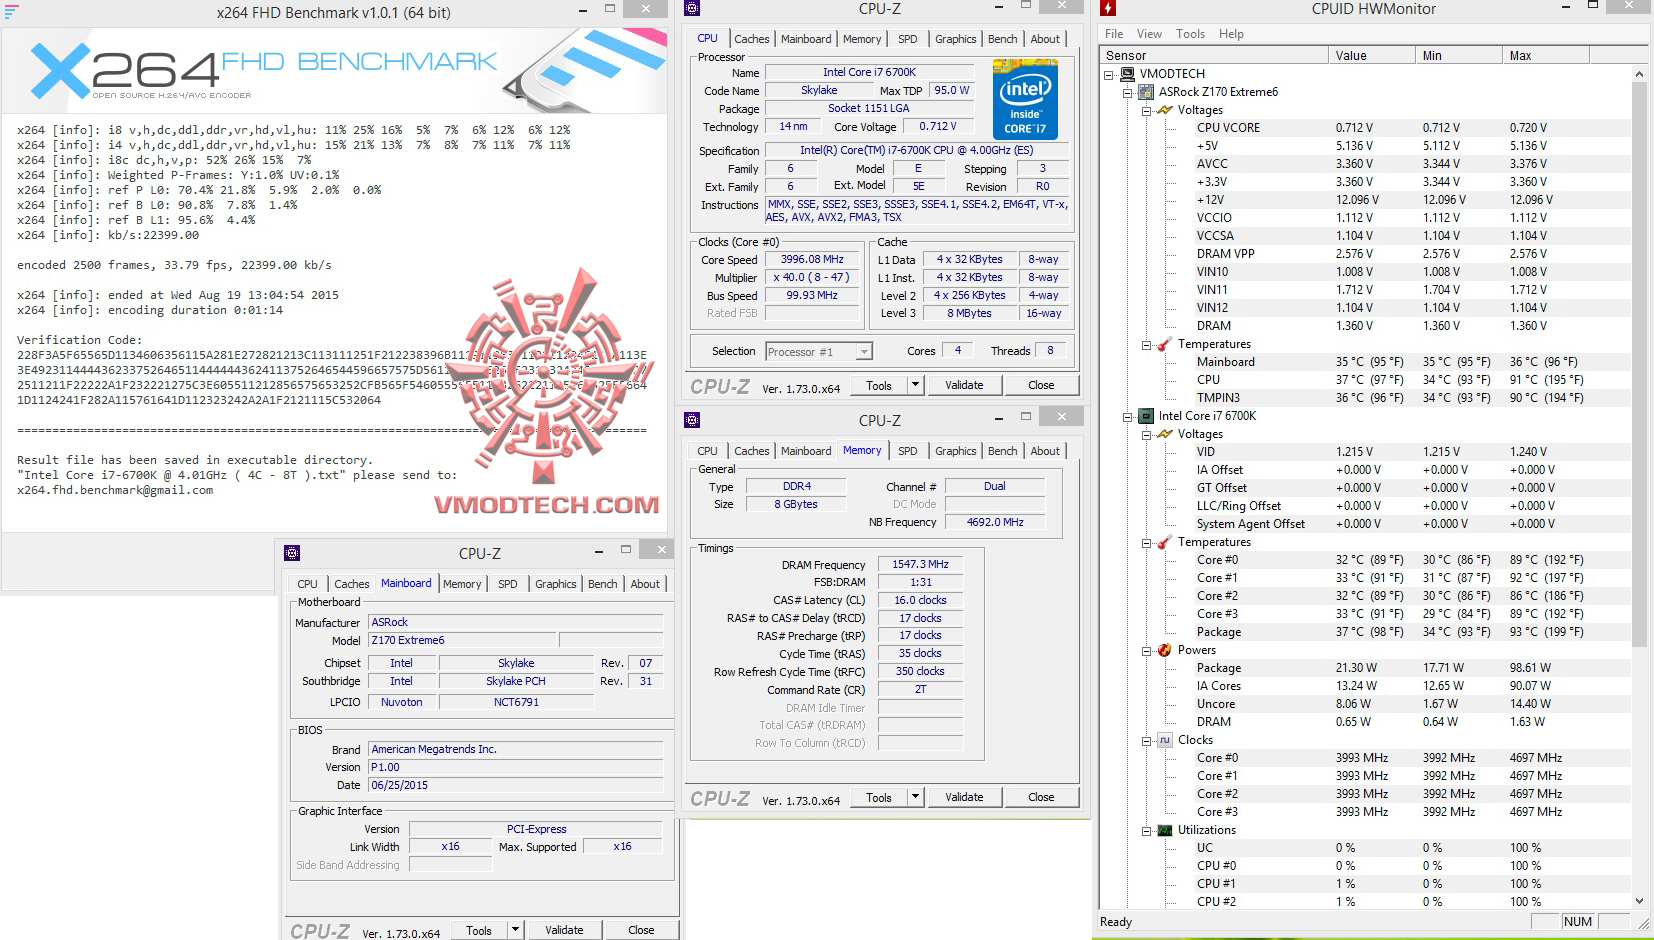Open the Help menu in HWMonitor
The image size is (1654, 940).
(1231, 34)
